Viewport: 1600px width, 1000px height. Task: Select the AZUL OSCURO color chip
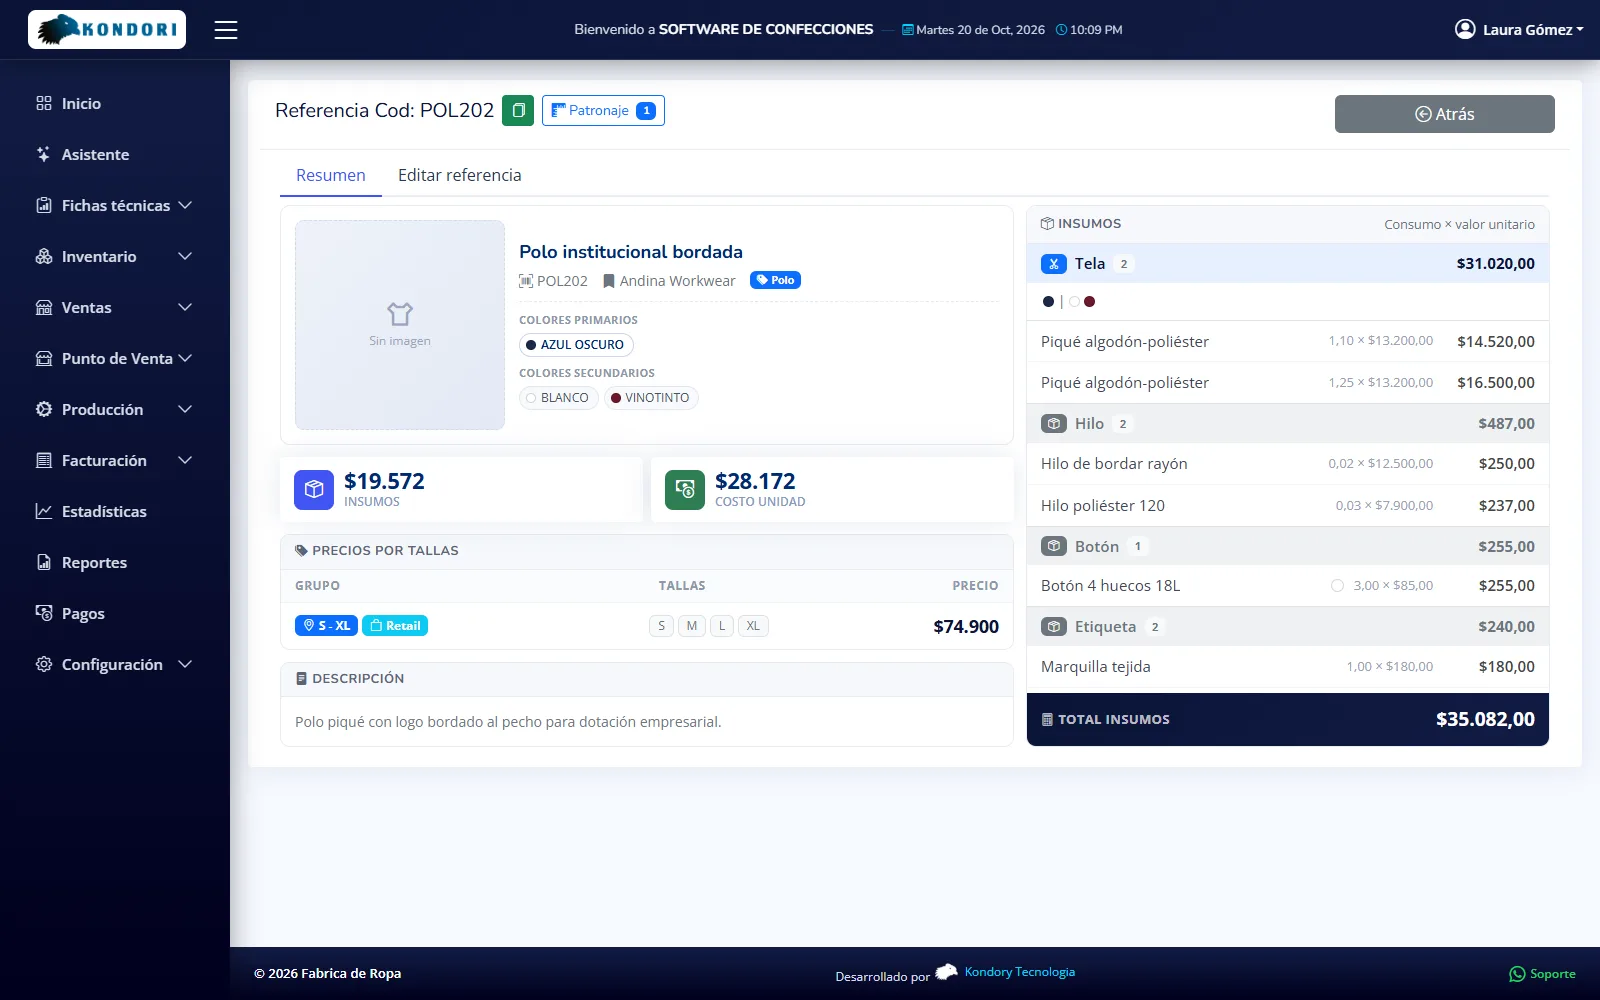click(x=576, y=345)
